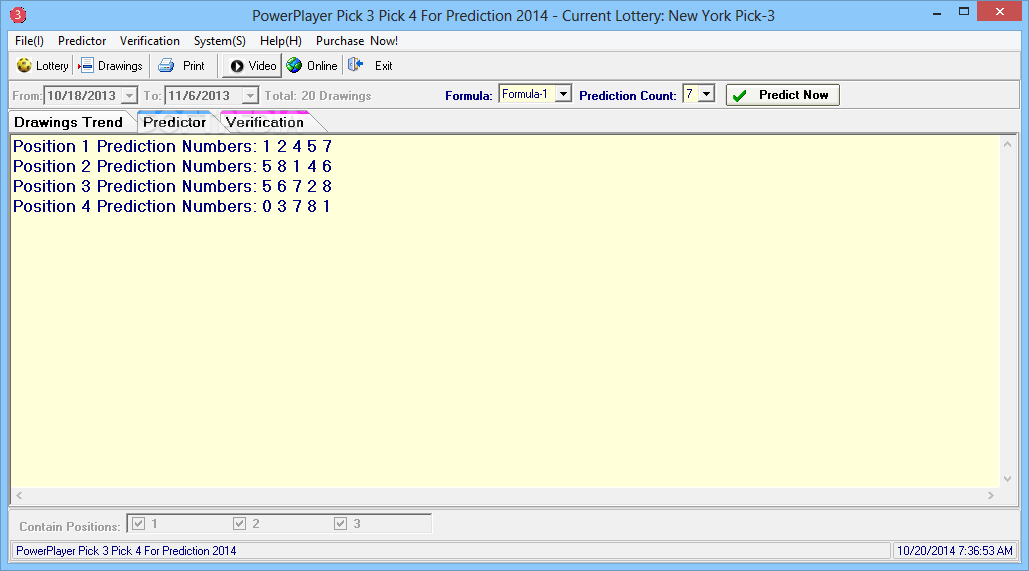Click right arrow on horizontal scrollbar
Image resolution: width=1029 pixels, height=571 pixels.
click(x=991, y=496)
